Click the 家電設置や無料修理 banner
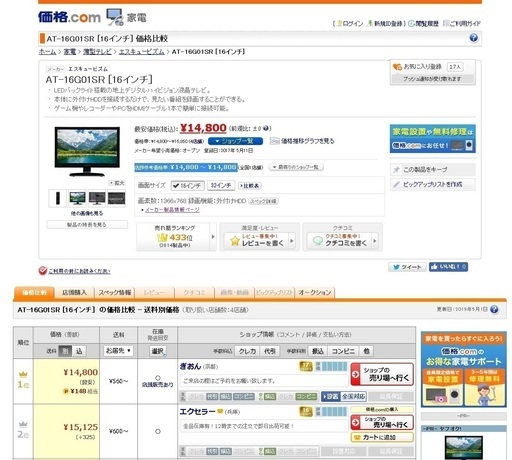 tap(432, 139)
